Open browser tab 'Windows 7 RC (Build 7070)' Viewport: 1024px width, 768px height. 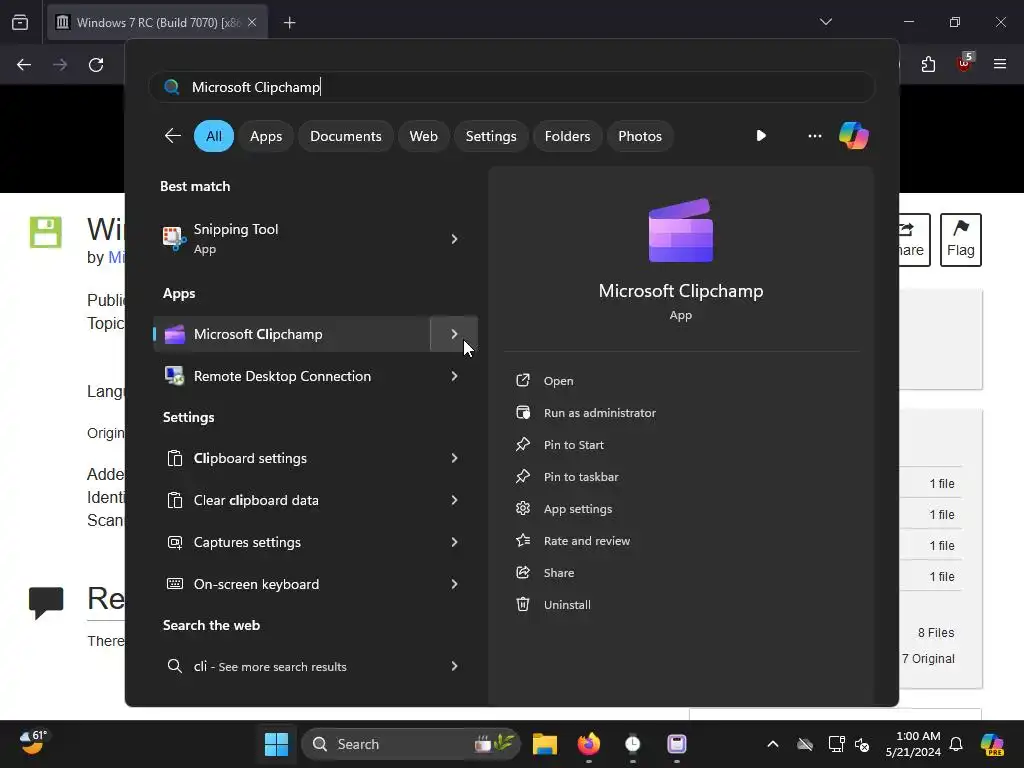pos(157,23)
